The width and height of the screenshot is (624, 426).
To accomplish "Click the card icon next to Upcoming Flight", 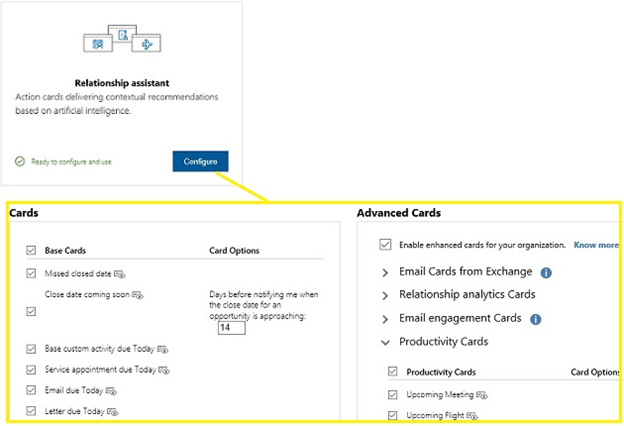I will coord(469,415).
